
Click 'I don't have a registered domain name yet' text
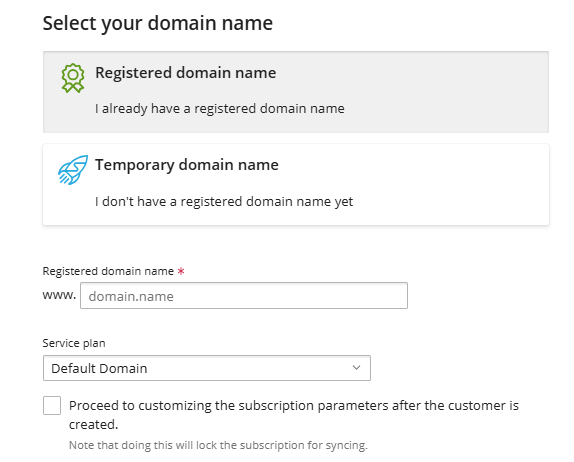click(224, 202)
